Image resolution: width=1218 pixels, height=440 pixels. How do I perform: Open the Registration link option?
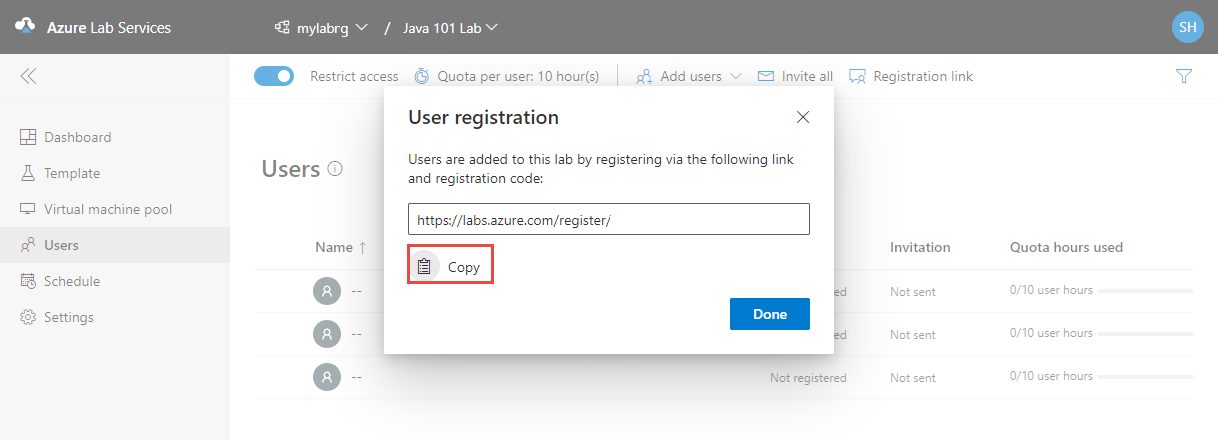point(911,76)
